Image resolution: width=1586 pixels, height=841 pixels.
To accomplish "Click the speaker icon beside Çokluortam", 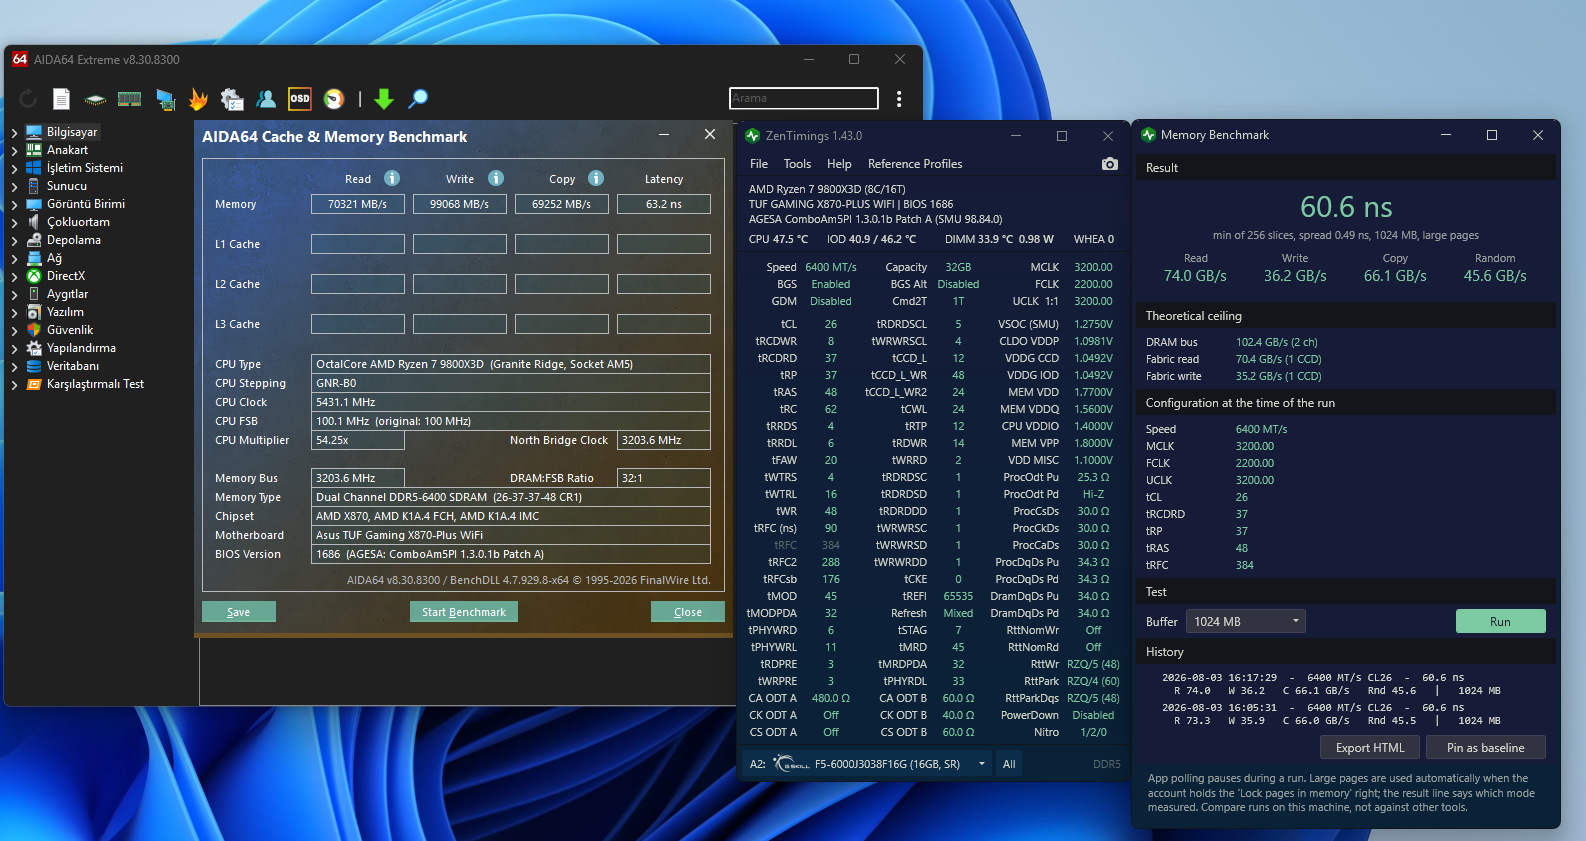I will click(x=34, y=222).
